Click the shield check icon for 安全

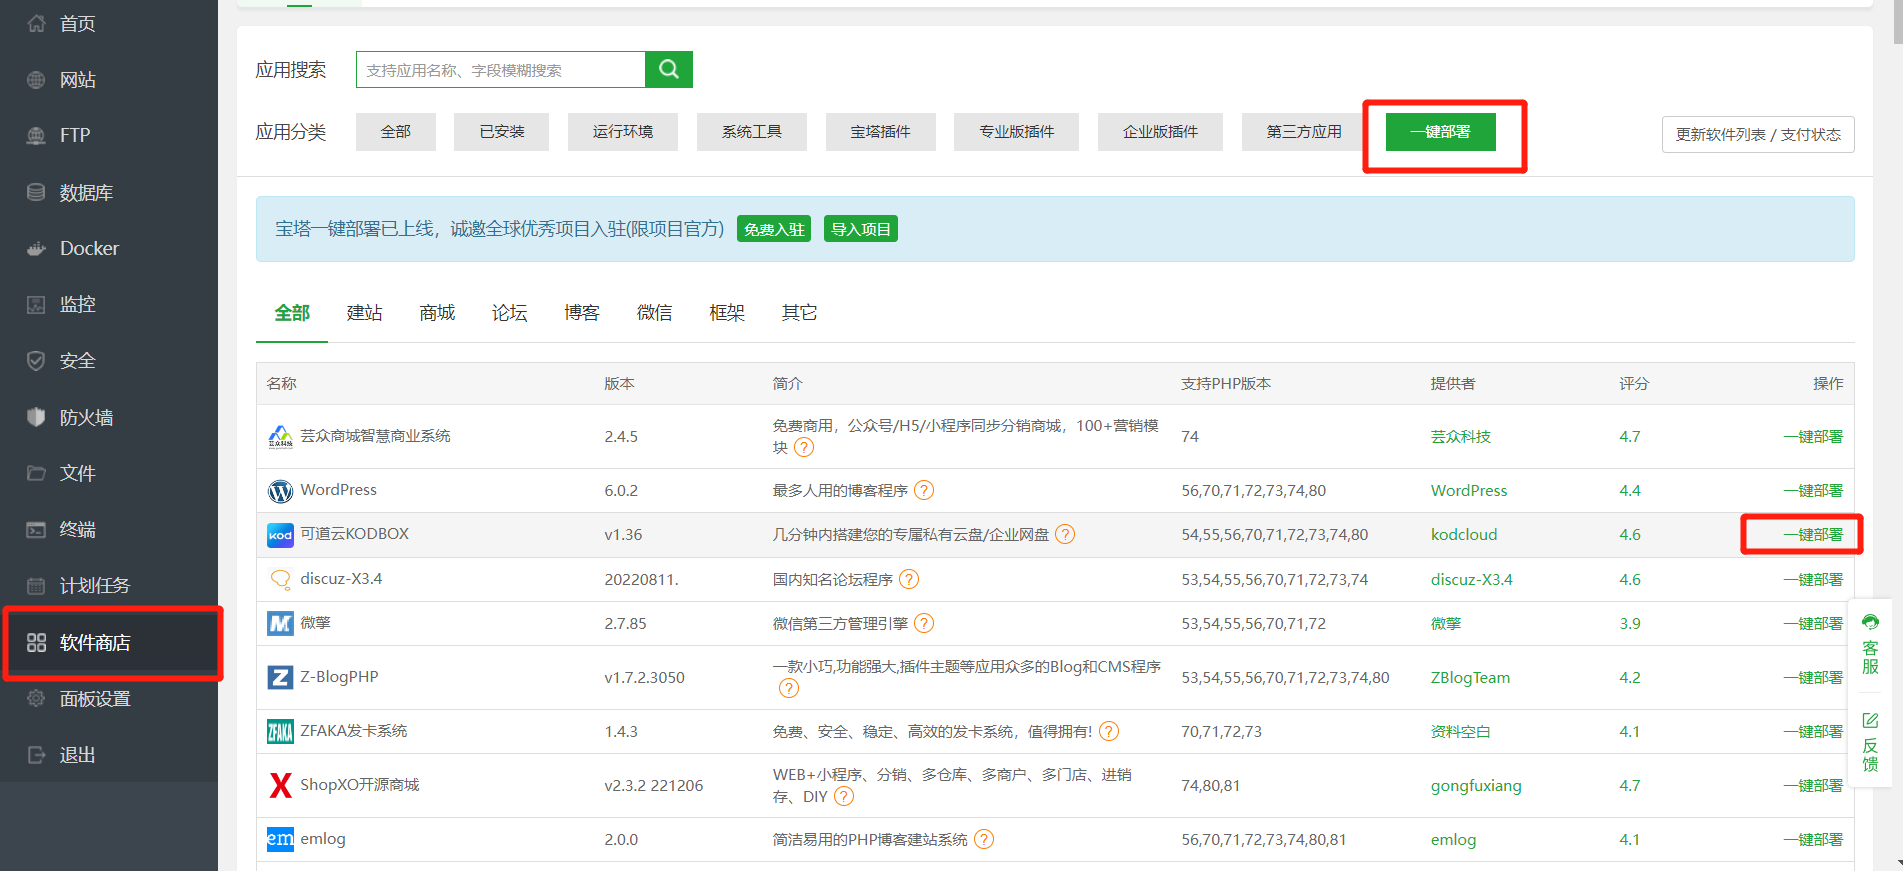click(x=36, y=361)
